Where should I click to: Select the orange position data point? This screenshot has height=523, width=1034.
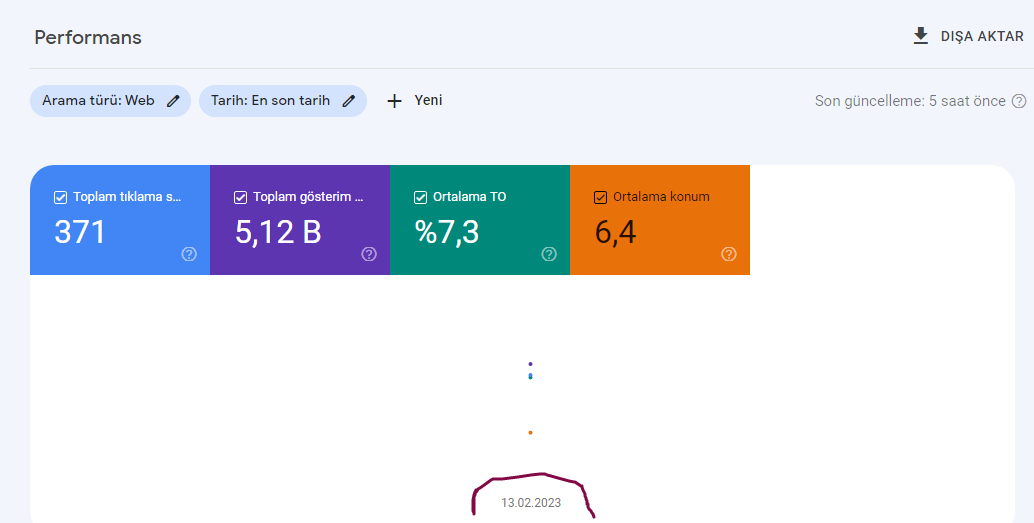pos(530,433)
